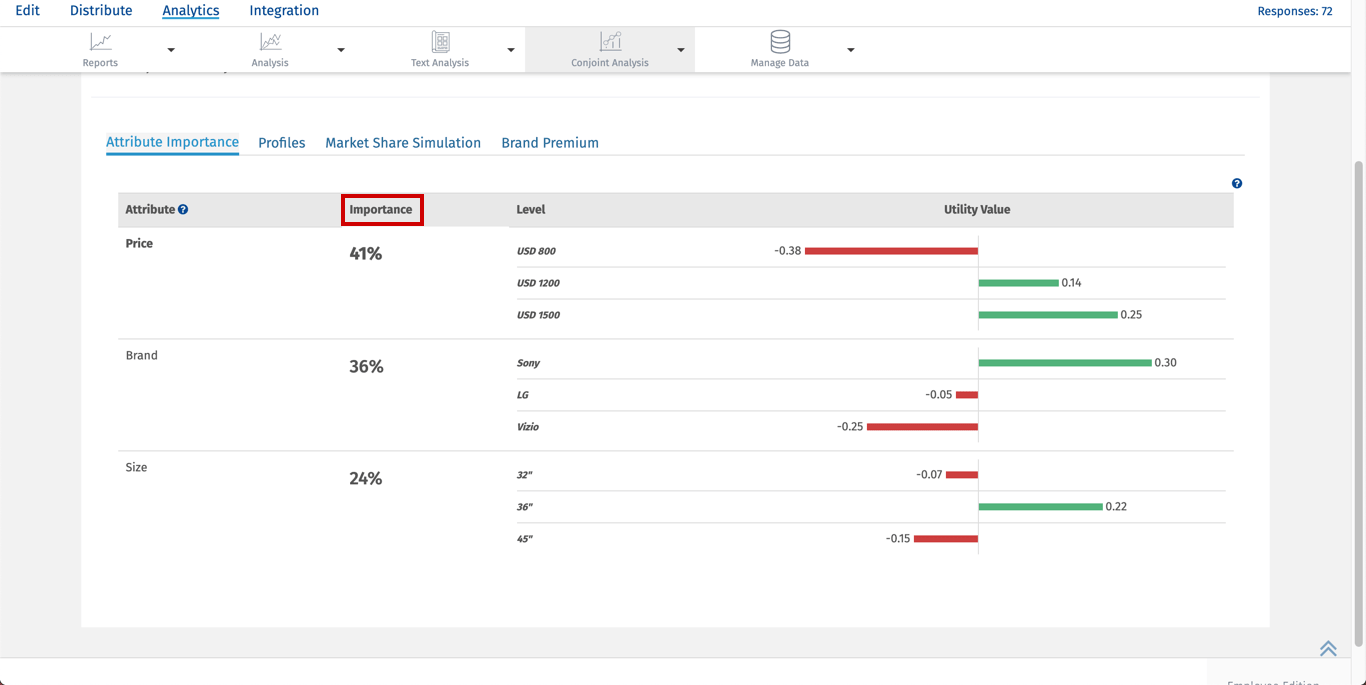
Task: Click the scroll-to-top double chevron icon
Action: [x=1328, y=649]
